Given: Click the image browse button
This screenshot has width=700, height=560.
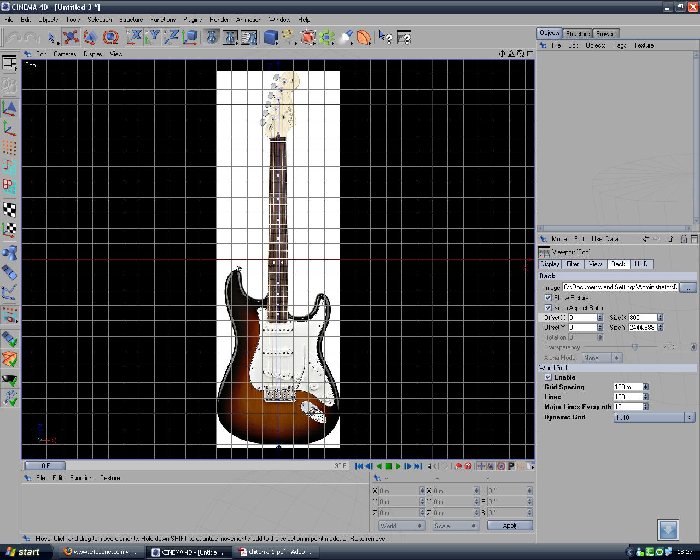Looking at the screenshot, I should (688, 287).
